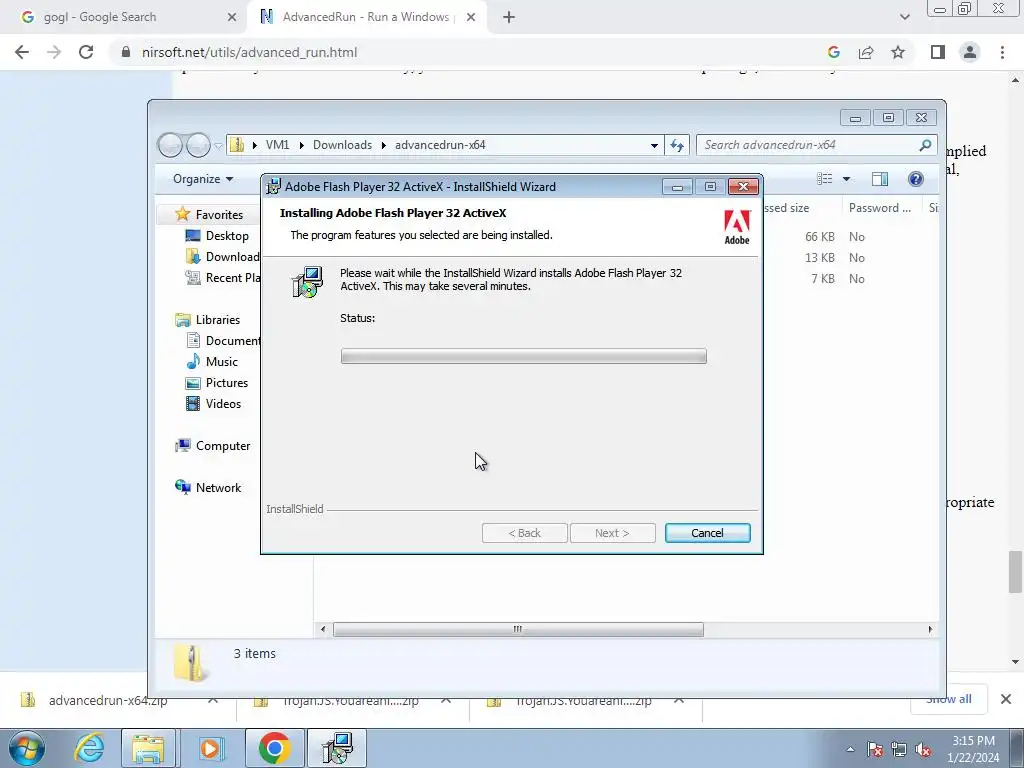This screenshot has width=1024, height=768.
Task: Open a new Chrome tab
Action: point(509,17)
